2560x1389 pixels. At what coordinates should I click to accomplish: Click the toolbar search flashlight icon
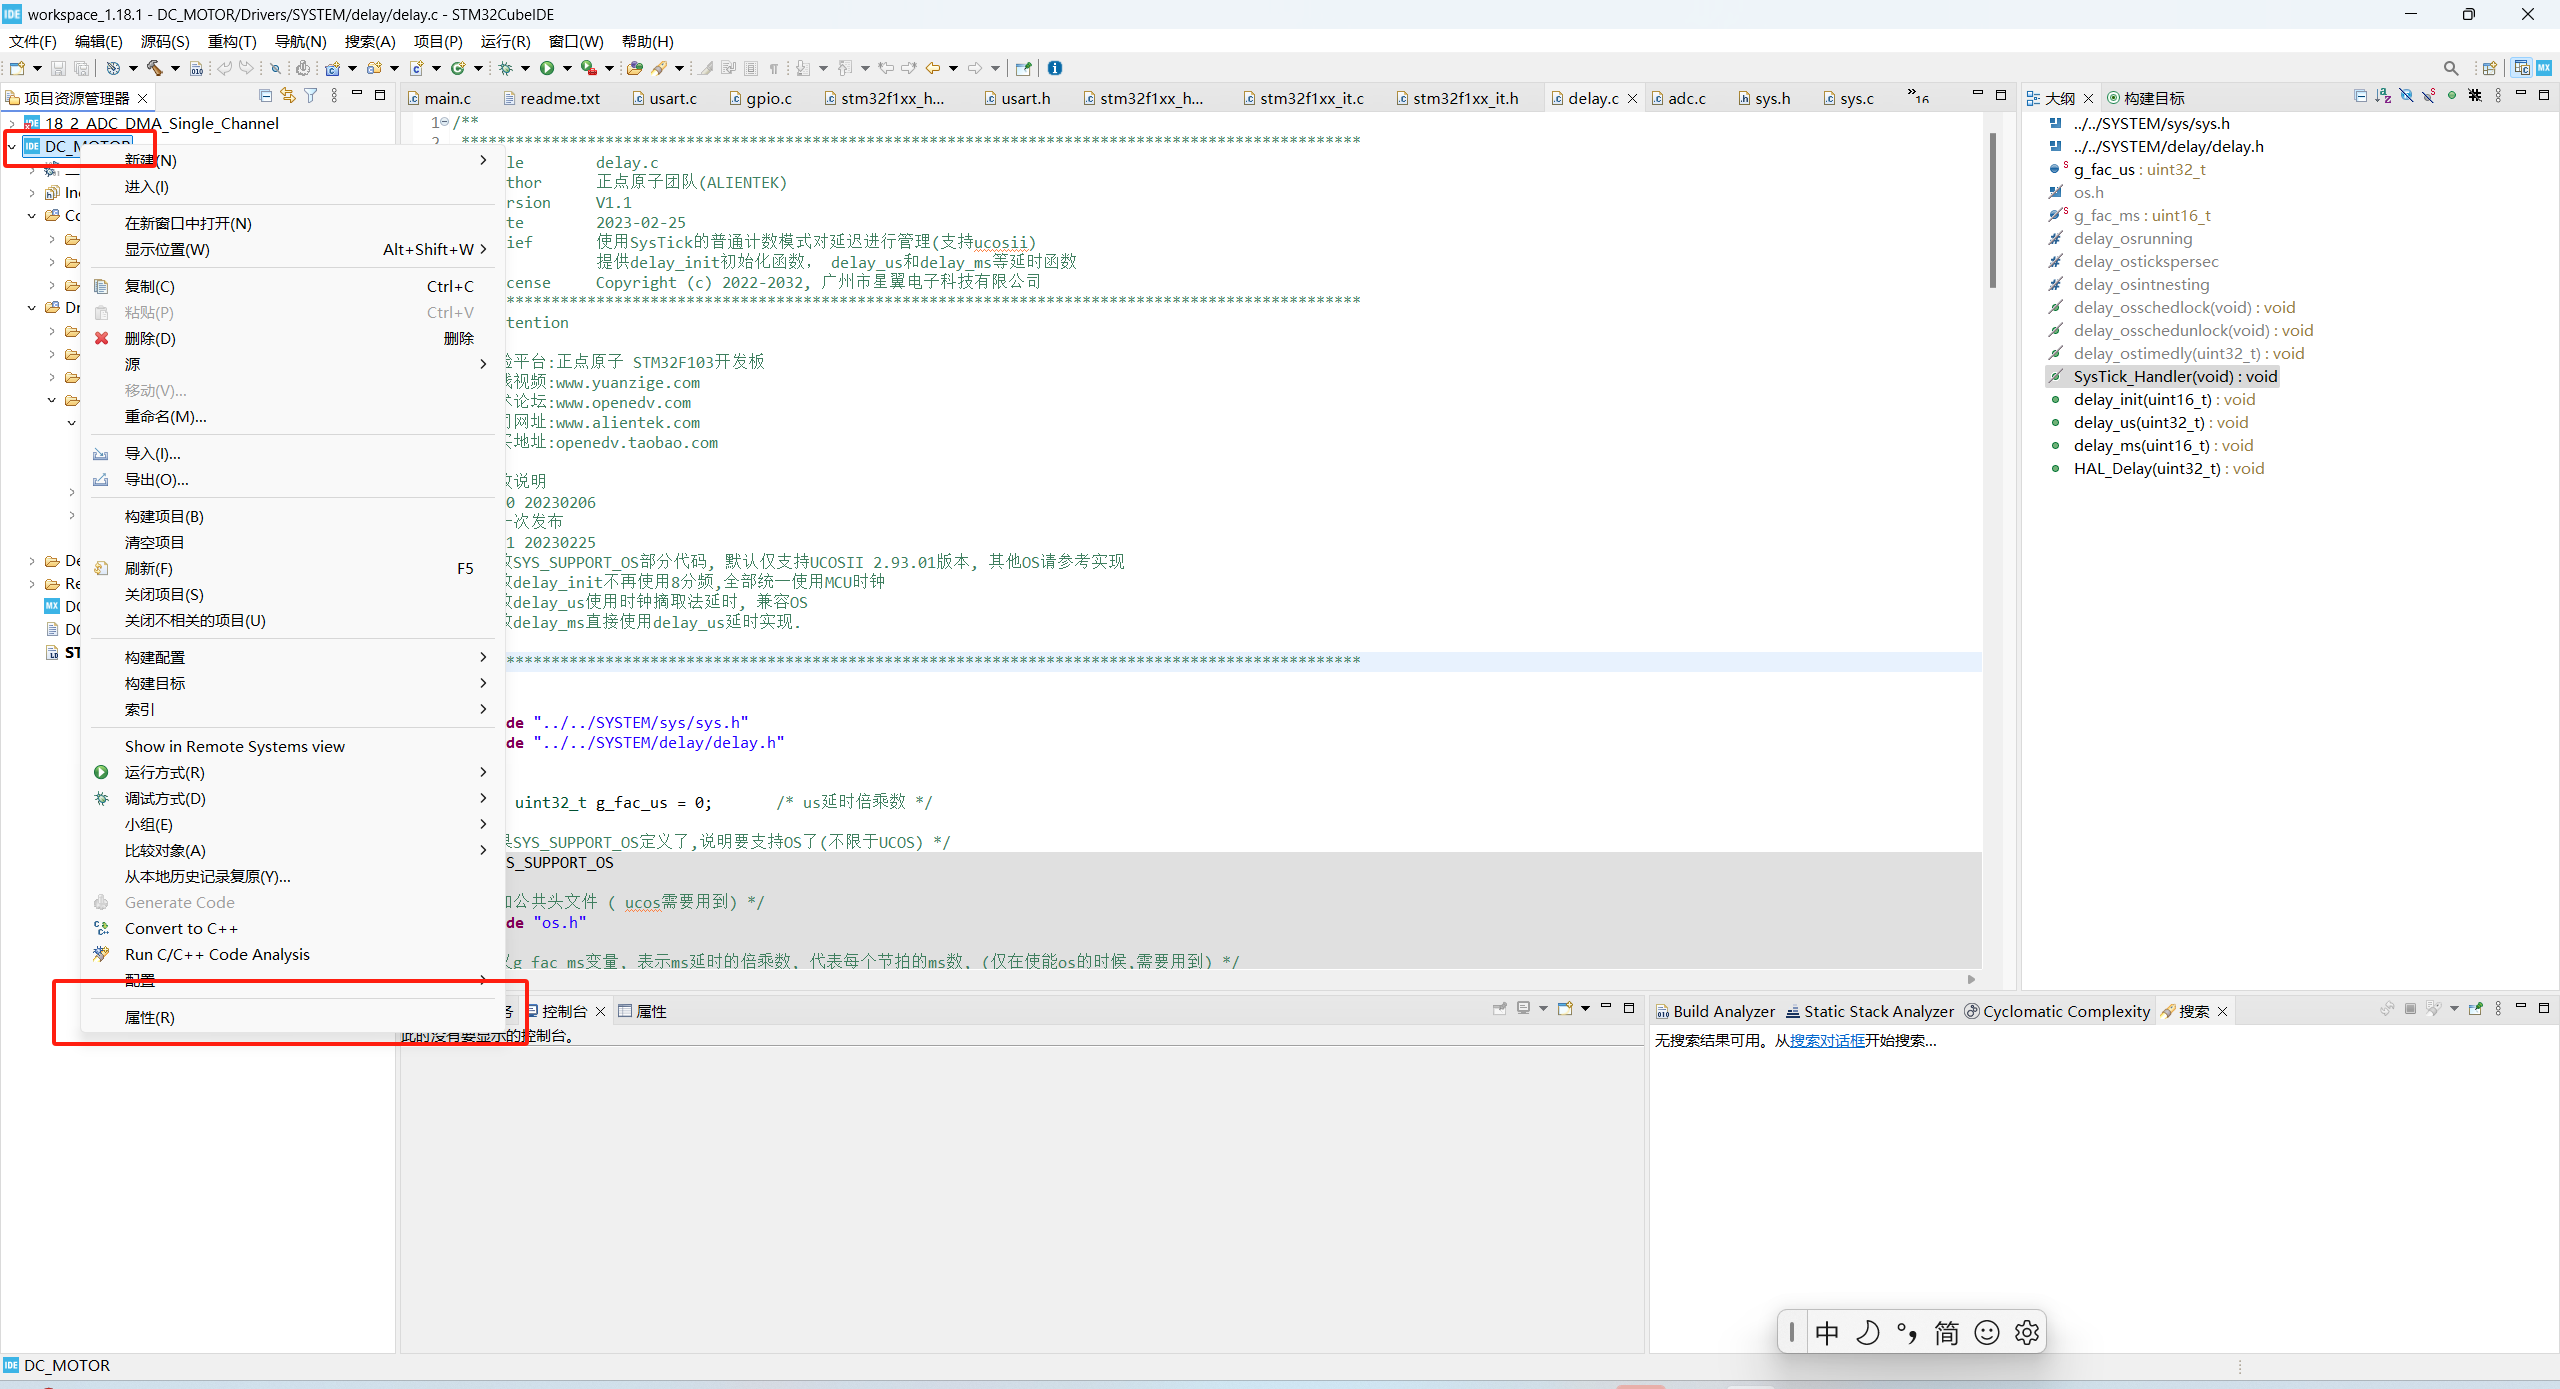[x=660, y=68]
